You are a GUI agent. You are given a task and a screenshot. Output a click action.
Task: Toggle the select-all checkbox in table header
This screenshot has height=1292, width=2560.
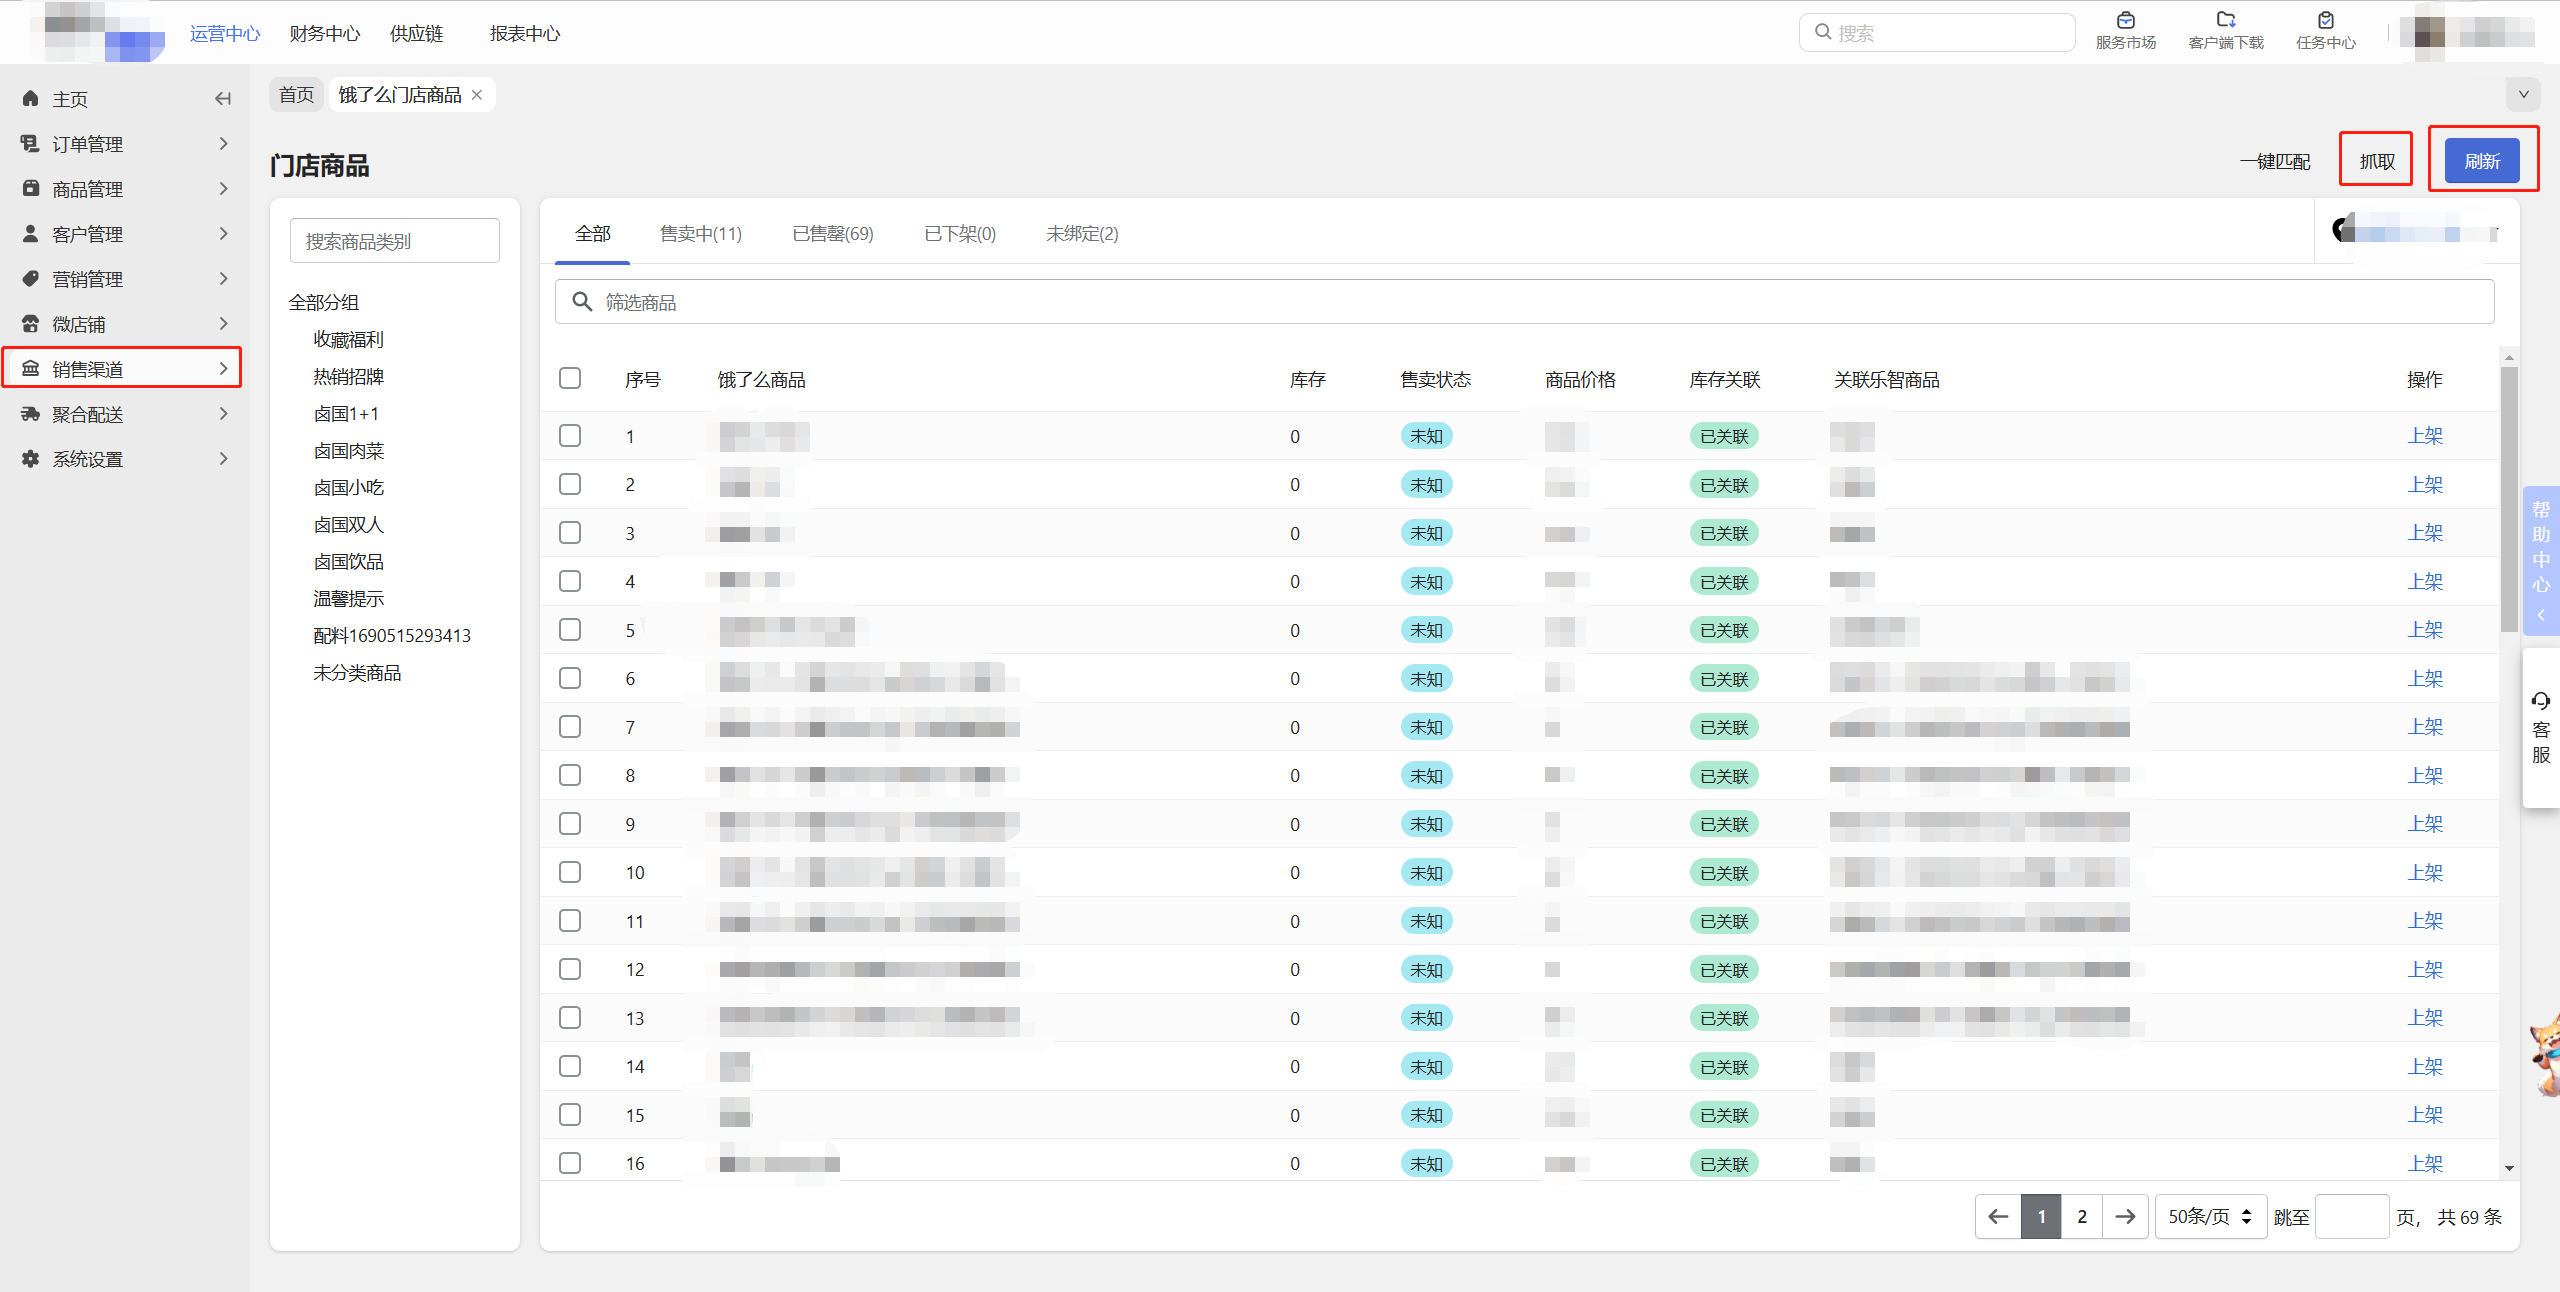point(570,378)
